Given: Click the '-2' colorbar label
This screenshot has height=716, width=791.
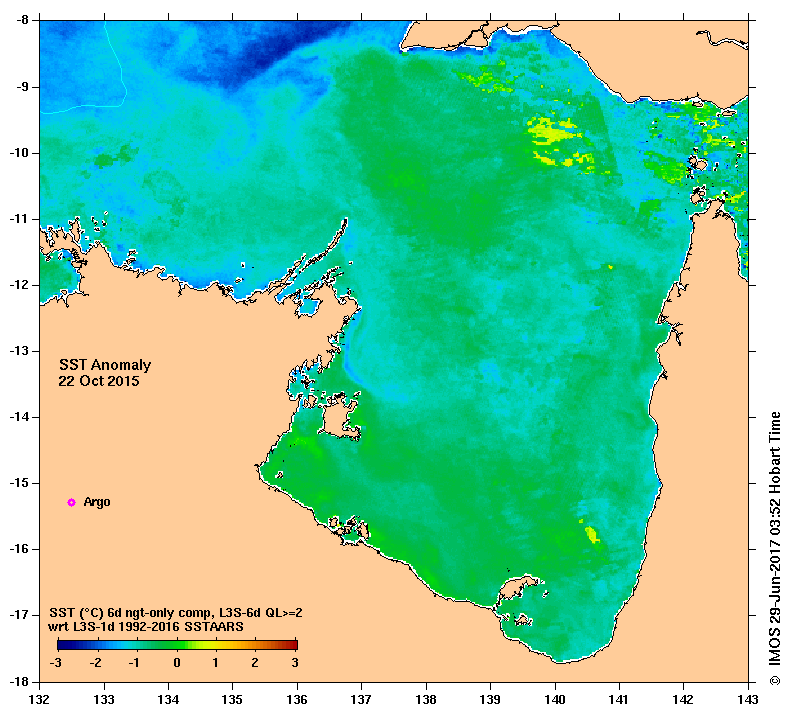Looking at the screenshot, I should point(95,663).
